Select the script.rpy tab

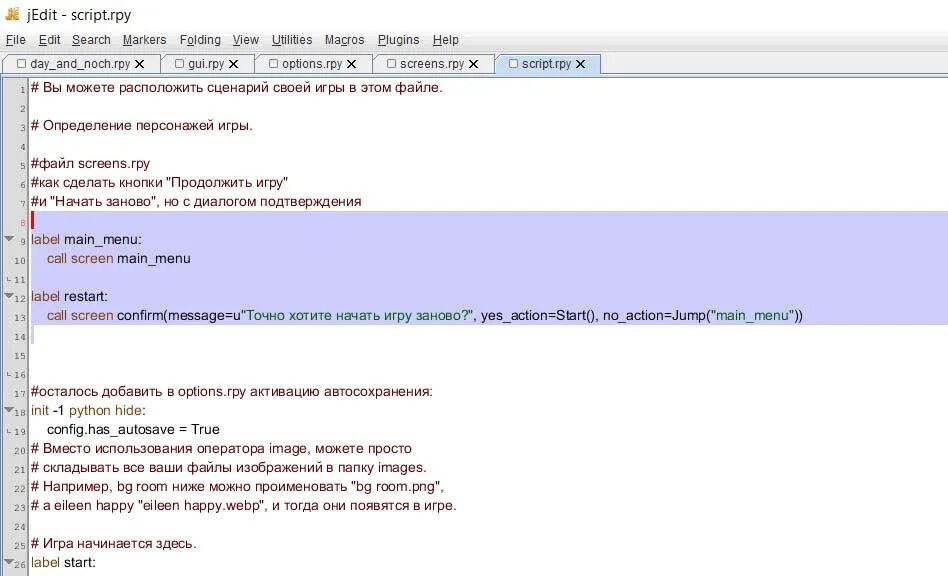point(547,63)
